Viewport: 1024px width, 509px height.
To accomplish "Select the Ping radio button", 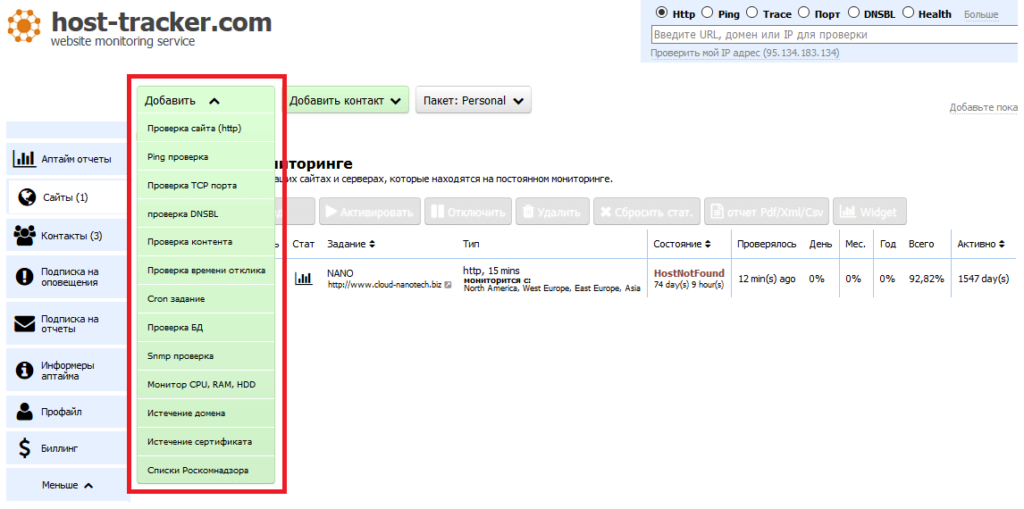I will [x=708, y=14].
